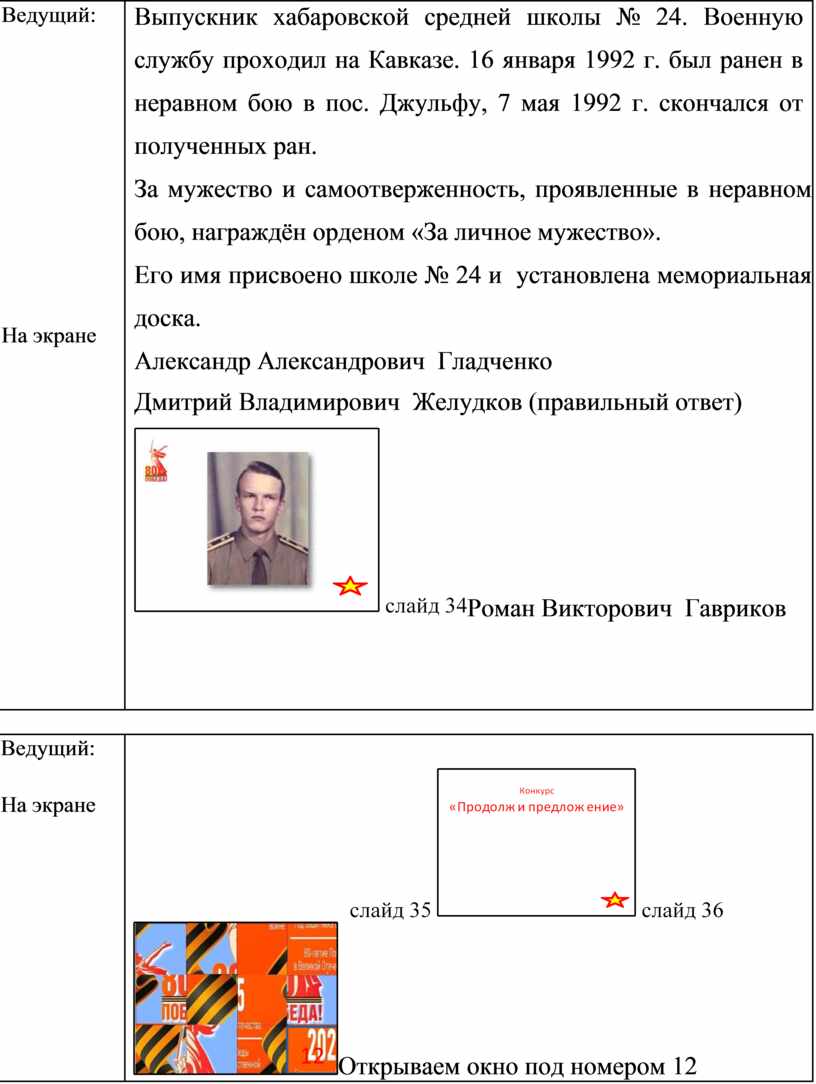816x1084 pixels.
Task: Click the line «Его имя присвоено школе № 24»
Action: pyautogui.click(x=472, y=275)
